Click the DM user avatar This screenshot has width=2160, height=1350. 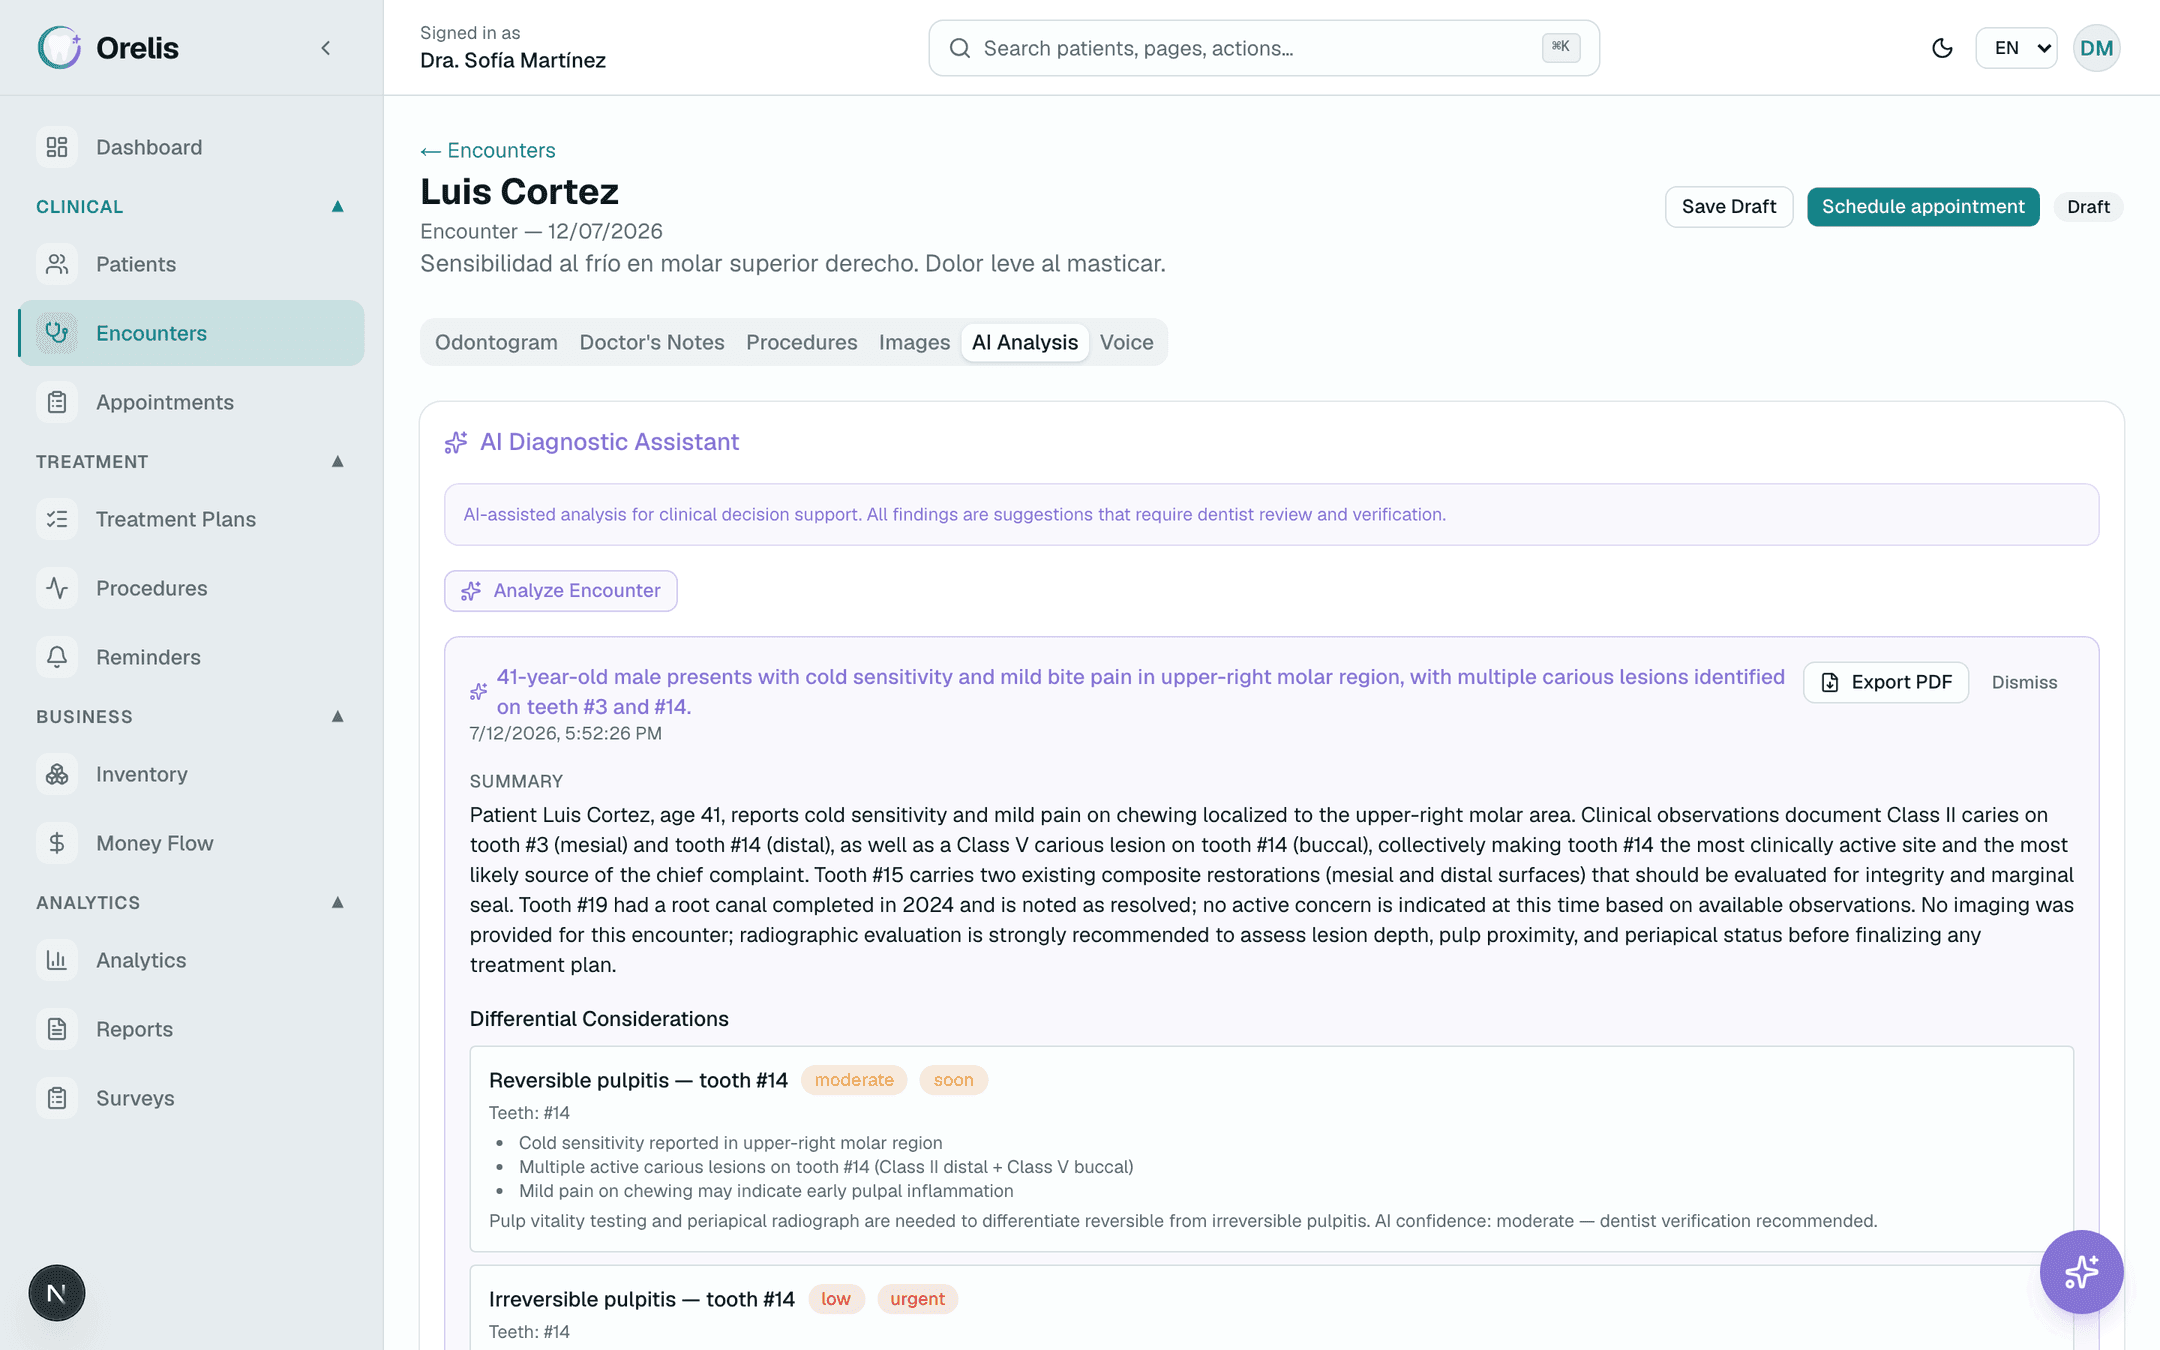coord(2096,48)
